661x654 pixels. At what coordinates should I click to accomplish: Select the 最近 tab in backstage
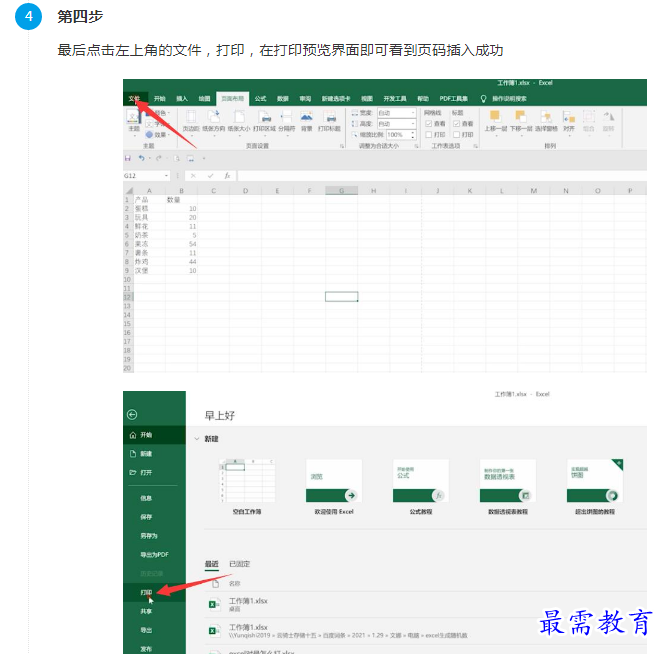(x=212, y=564)
